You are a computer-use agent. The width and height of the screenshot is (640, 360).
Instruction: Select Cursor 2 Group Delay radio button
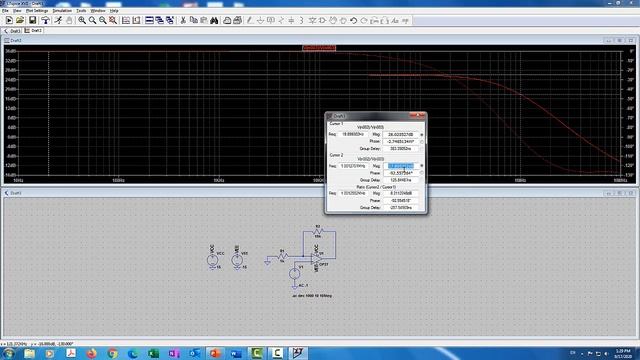pyautogui.click(x=422, y=180)
